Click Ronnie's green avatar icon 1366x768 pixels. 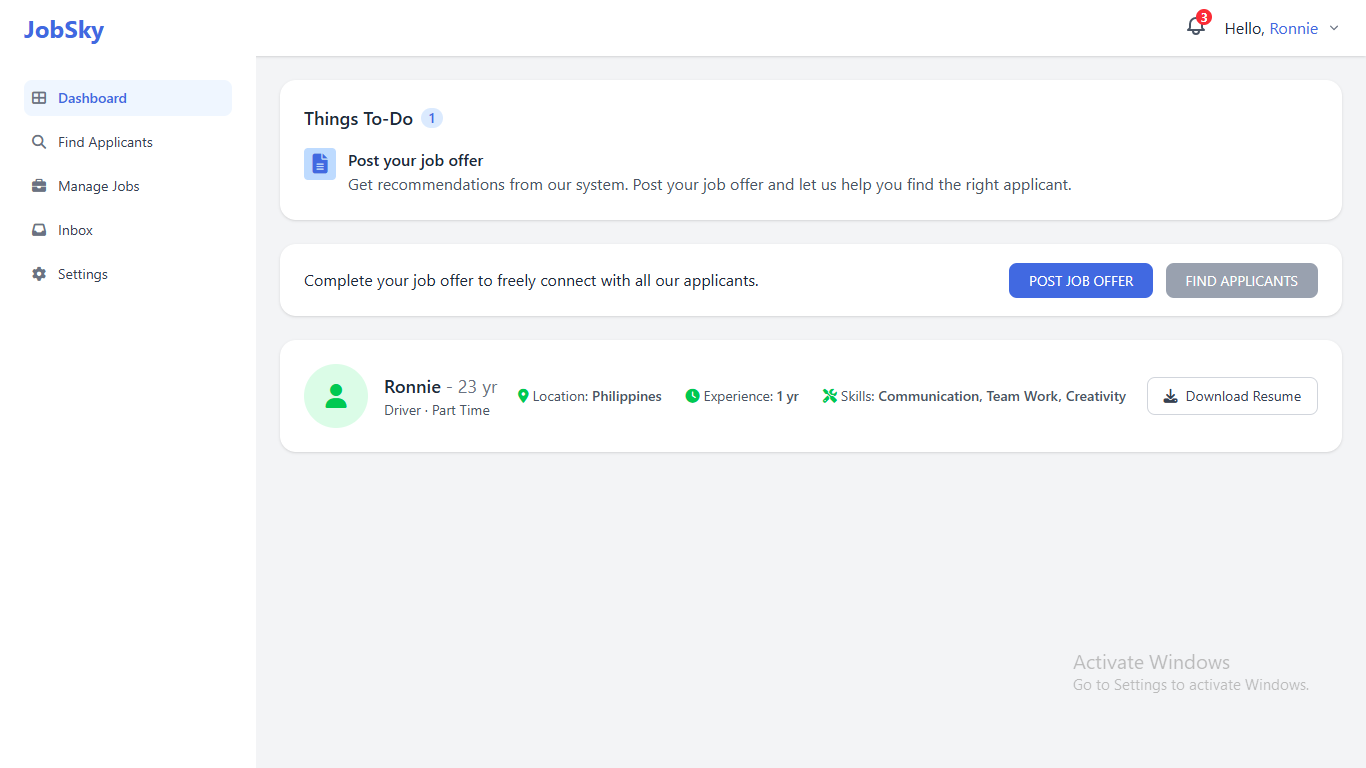336,396
